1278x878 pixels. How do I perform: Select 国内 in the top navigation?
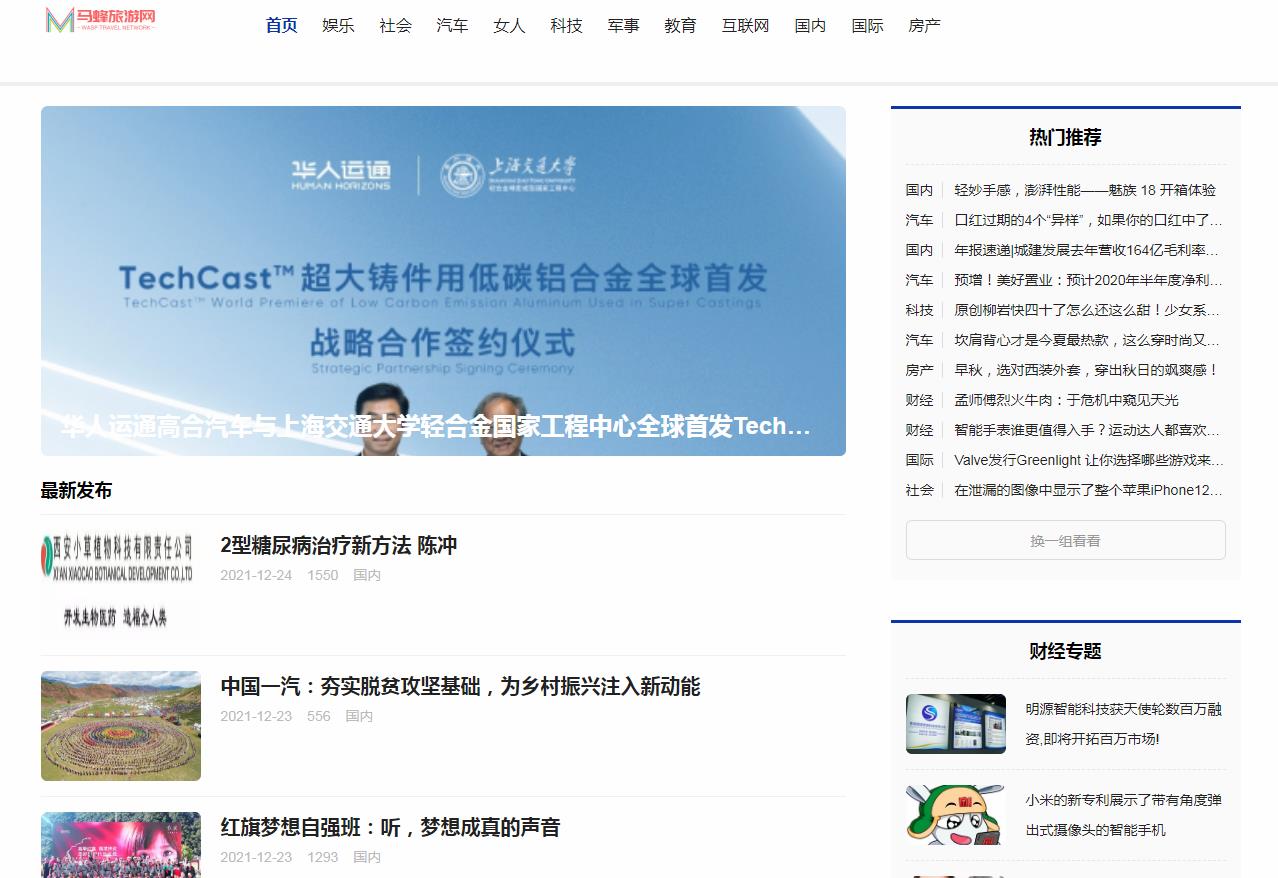pyautogui.click(x=810, y=26)
